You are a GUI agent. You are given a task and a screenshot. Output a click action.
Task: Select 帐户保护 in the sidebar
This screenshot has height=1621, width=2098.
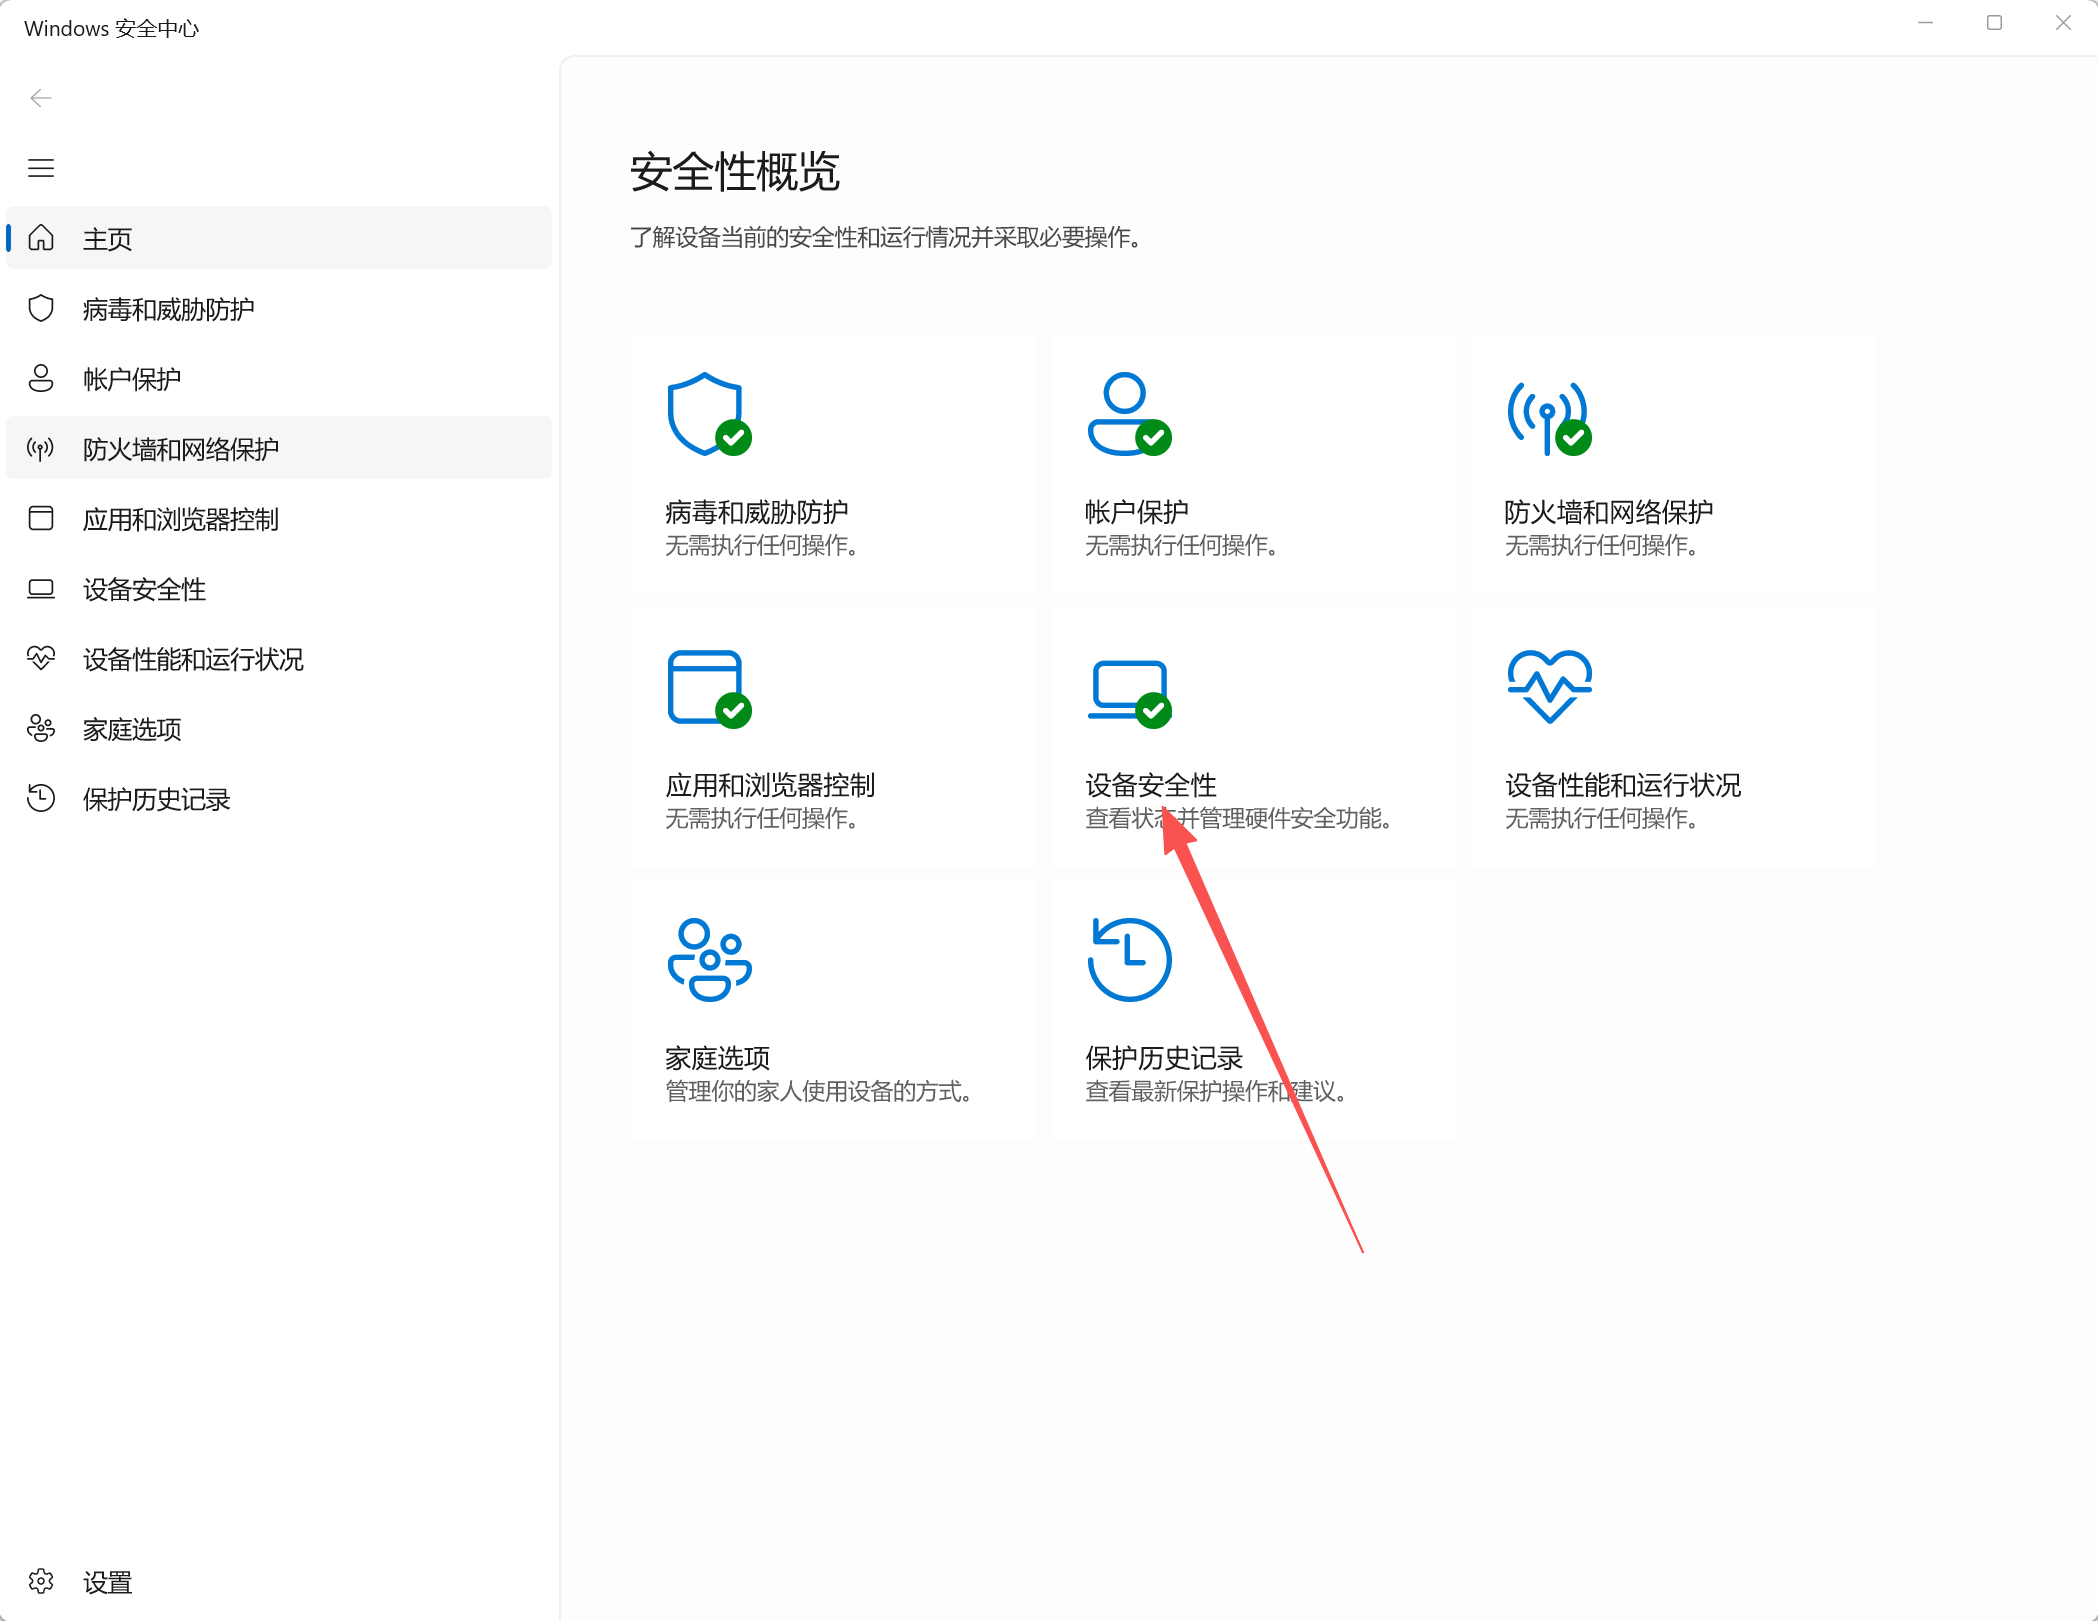pos(279,378)
